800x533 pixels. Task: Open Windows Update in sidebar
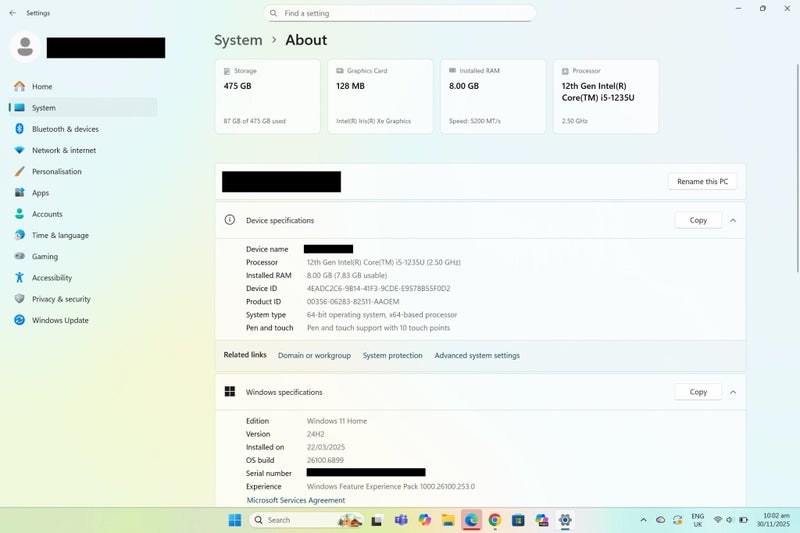tap(60, 321)
